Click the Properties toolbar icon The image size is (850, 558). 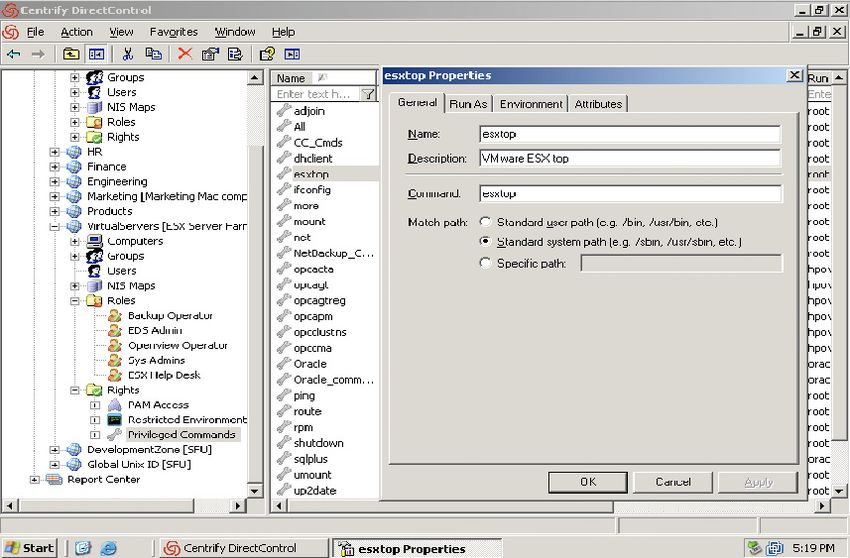tap(210, 54)
